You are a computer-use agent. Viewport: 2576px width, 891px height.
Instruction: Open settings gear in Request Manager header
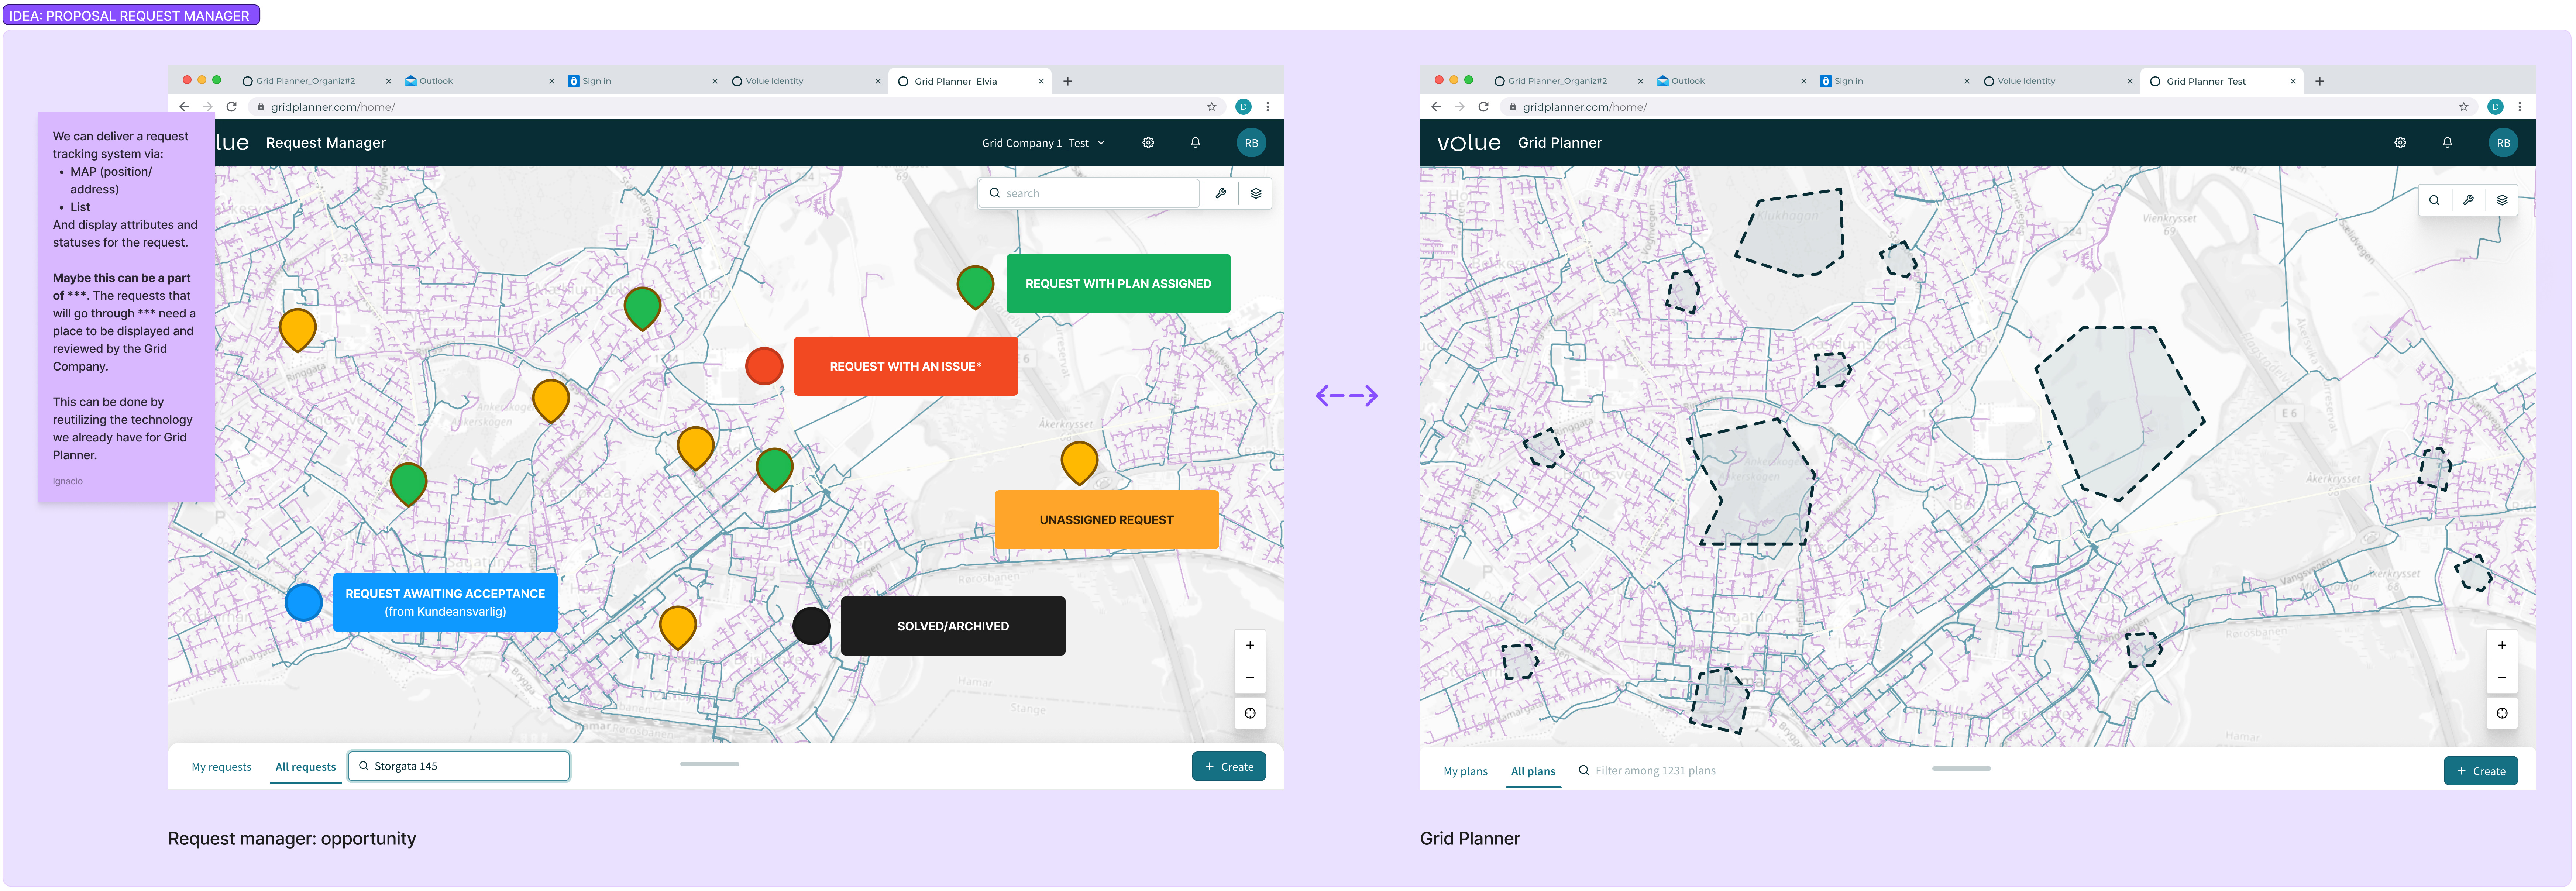[1148, 143]
